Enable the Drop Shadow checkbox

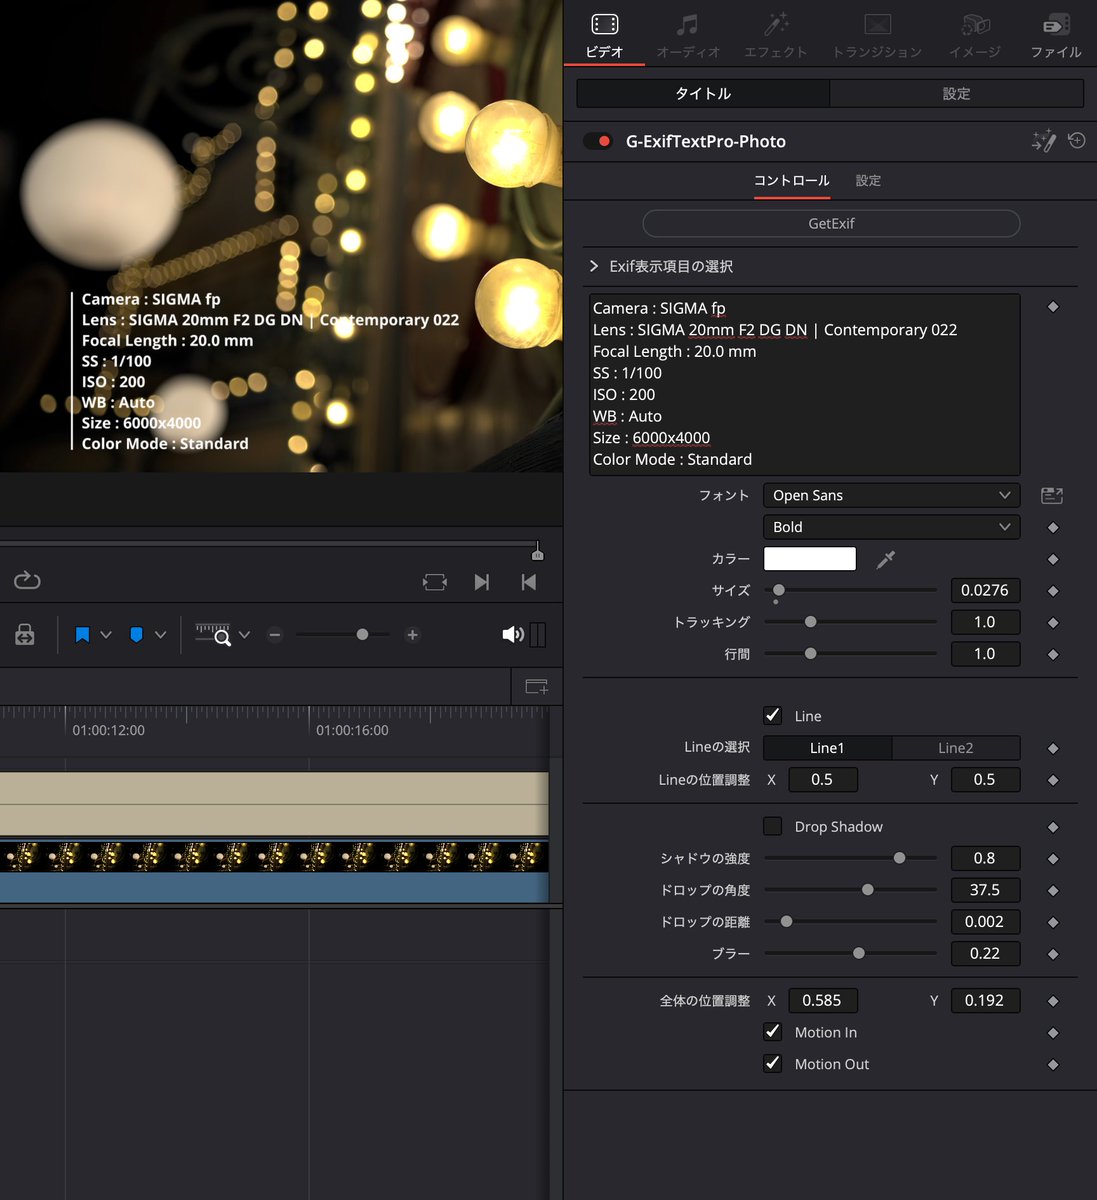click(x=772, y=826)
